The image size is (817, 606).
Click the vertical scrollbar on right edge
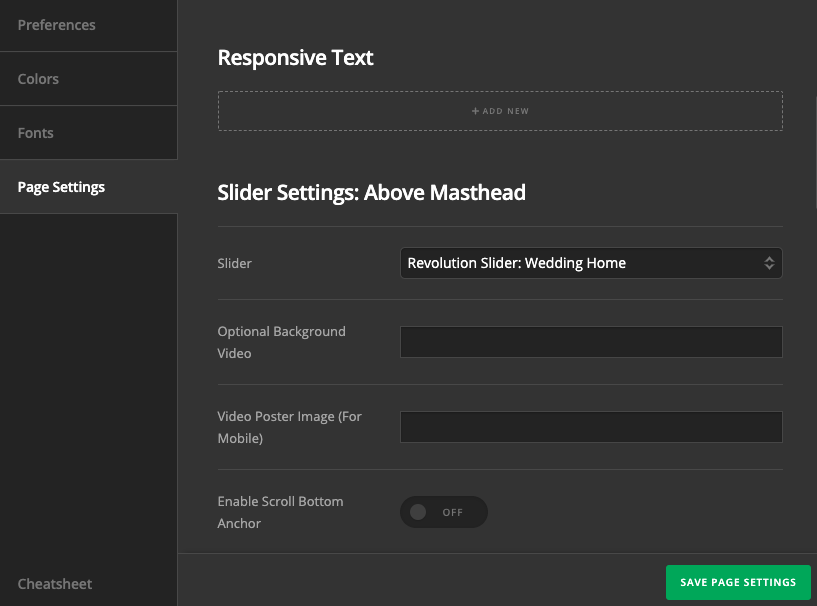(815, 153)
